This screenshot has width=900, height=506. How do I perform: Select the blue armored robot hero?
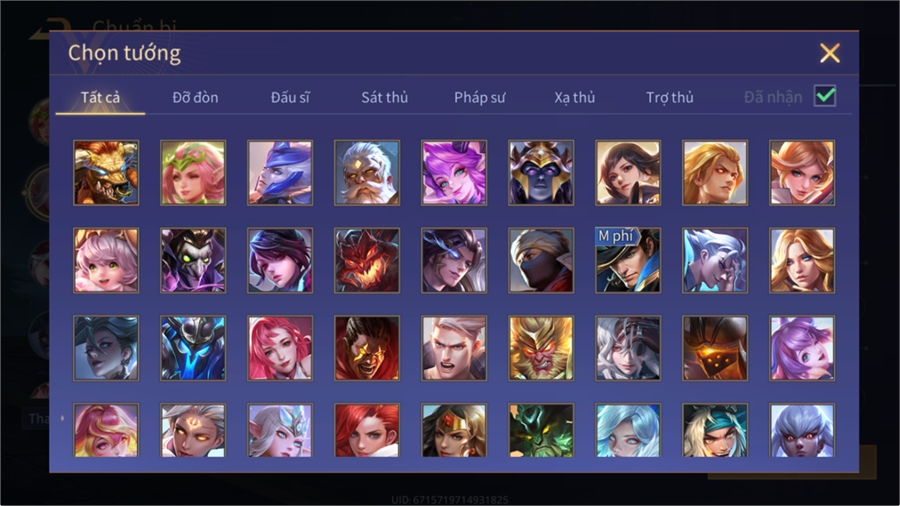pos(193,348)
